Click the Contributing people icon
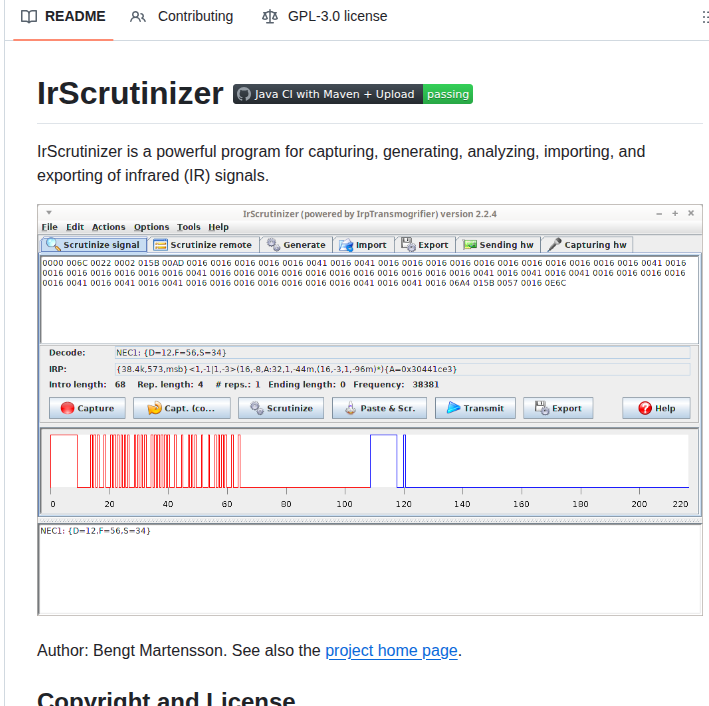 137,17
